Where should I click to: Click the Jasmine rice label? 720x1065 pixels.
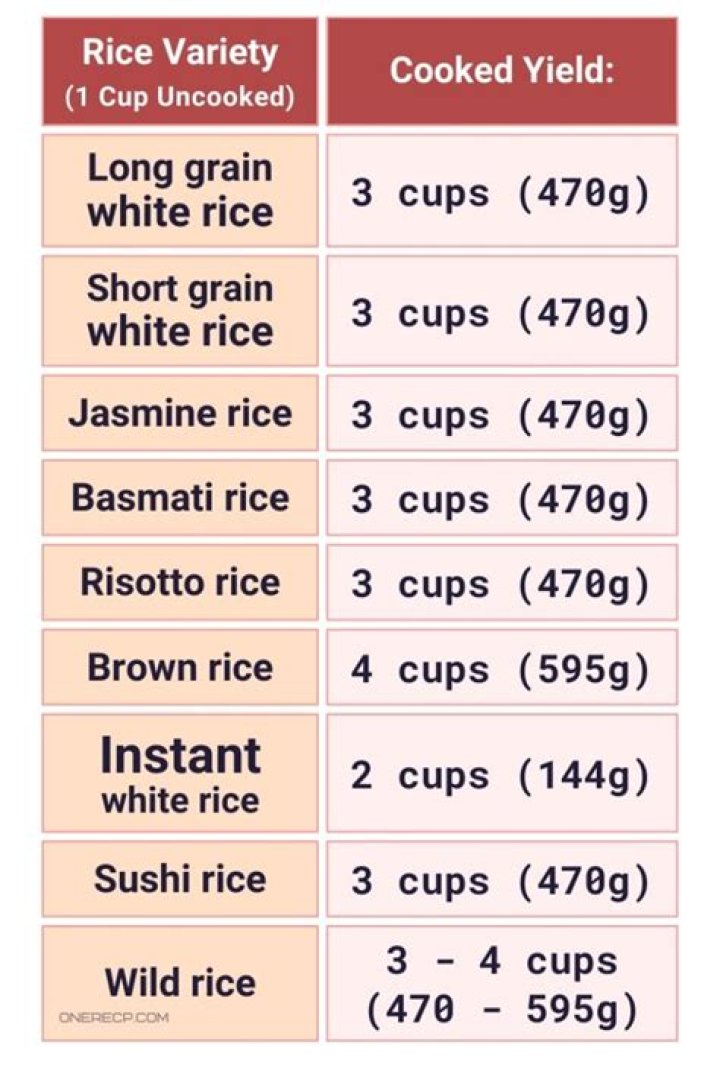pyautogui.click(x=180, y=414)
